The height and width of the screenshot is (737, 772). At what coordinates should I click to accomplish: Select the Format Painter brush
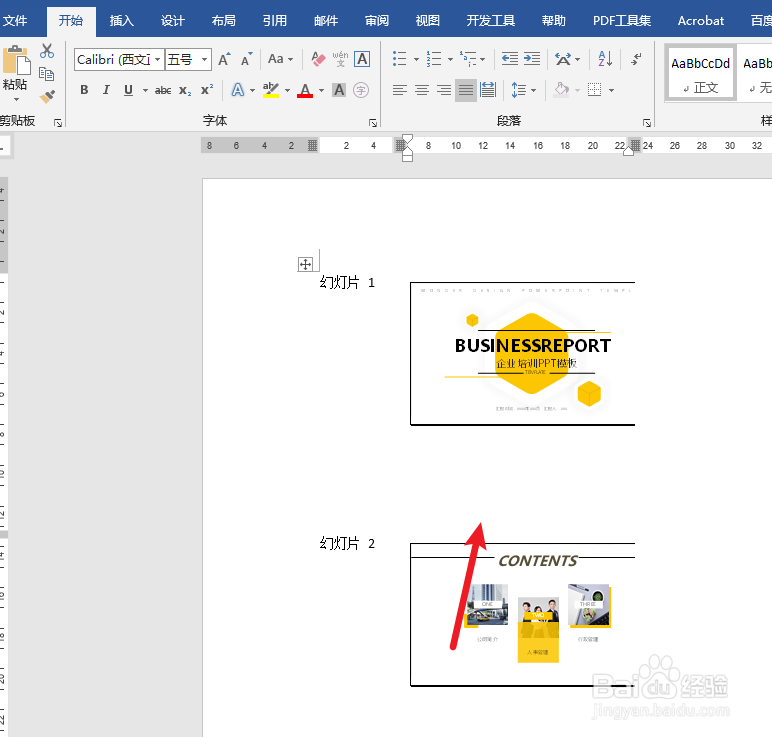(x=47, y=96)
